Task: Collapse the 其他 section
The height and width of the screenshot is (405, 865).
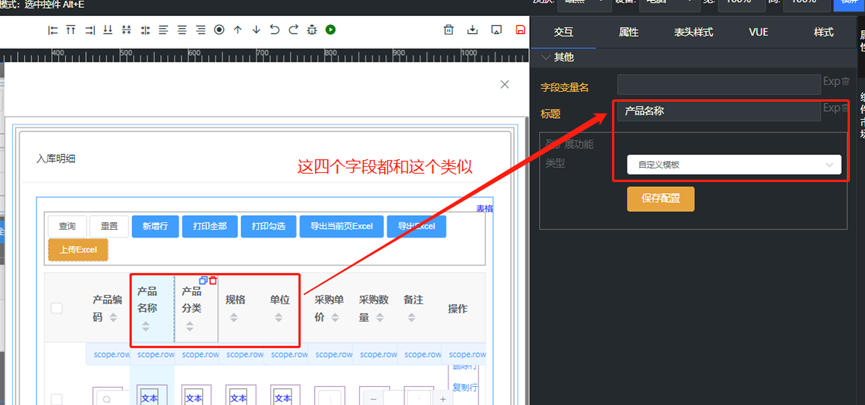Action: (x=546, y=57)
